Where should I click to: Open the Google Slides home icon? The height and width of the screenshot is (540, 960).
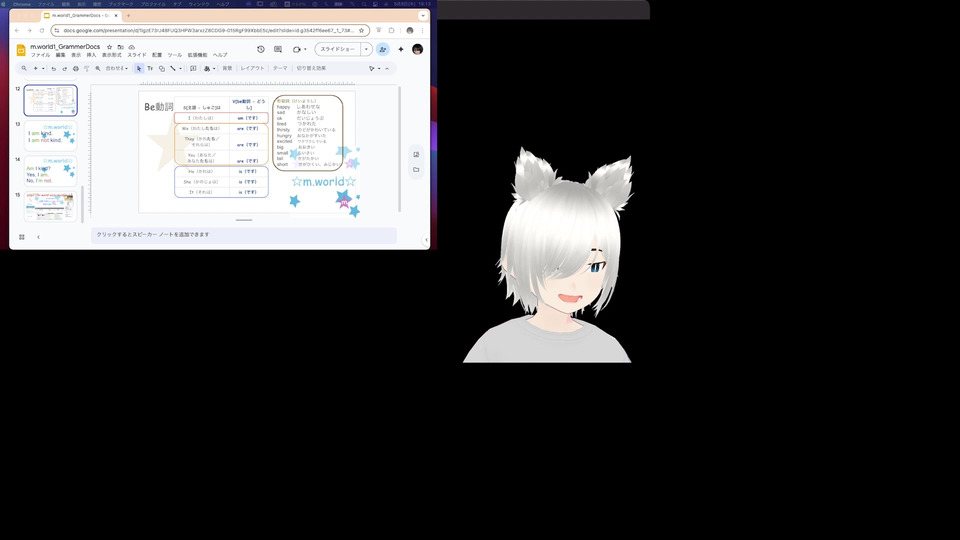pyautogui.click(x=21, y=50)
